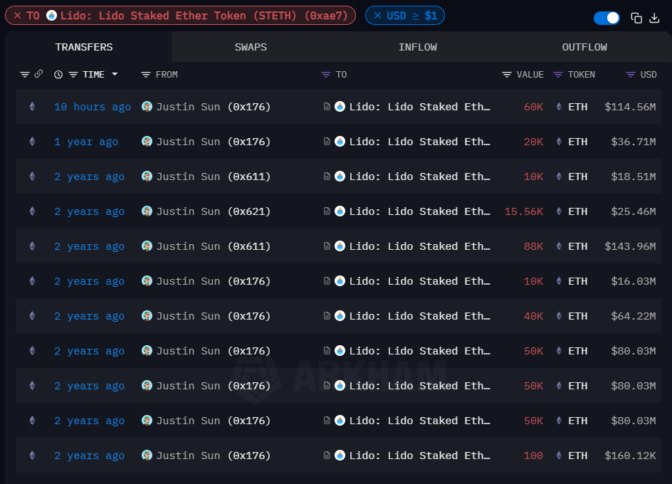Expand the TIME sort dropdown arrow
The image size is (672, 484).
pos(114,74)
